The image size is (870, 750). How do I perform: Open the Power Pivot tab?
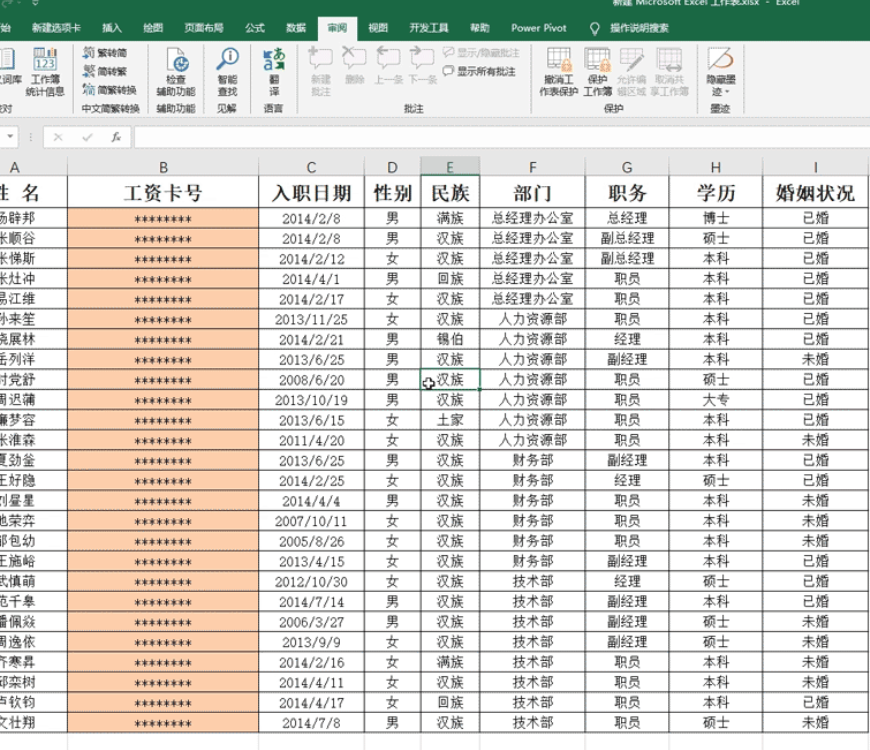pos(539,28)
